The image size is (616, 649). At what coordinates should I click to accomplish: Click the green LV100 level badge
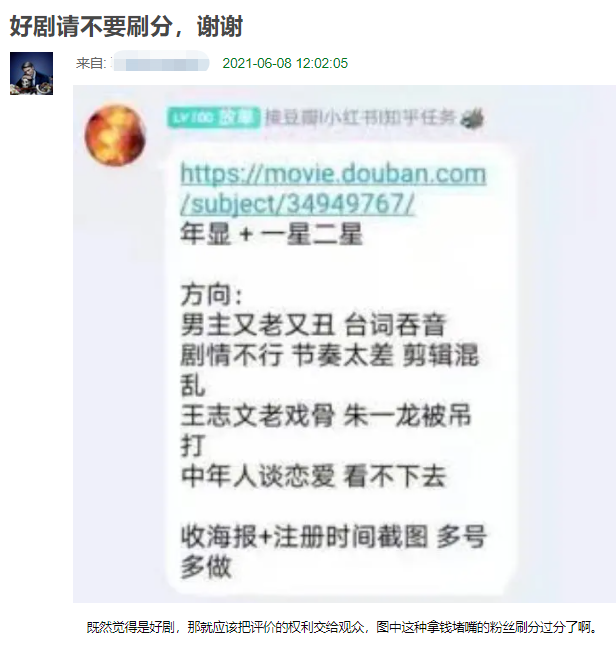tap(213, 118)
